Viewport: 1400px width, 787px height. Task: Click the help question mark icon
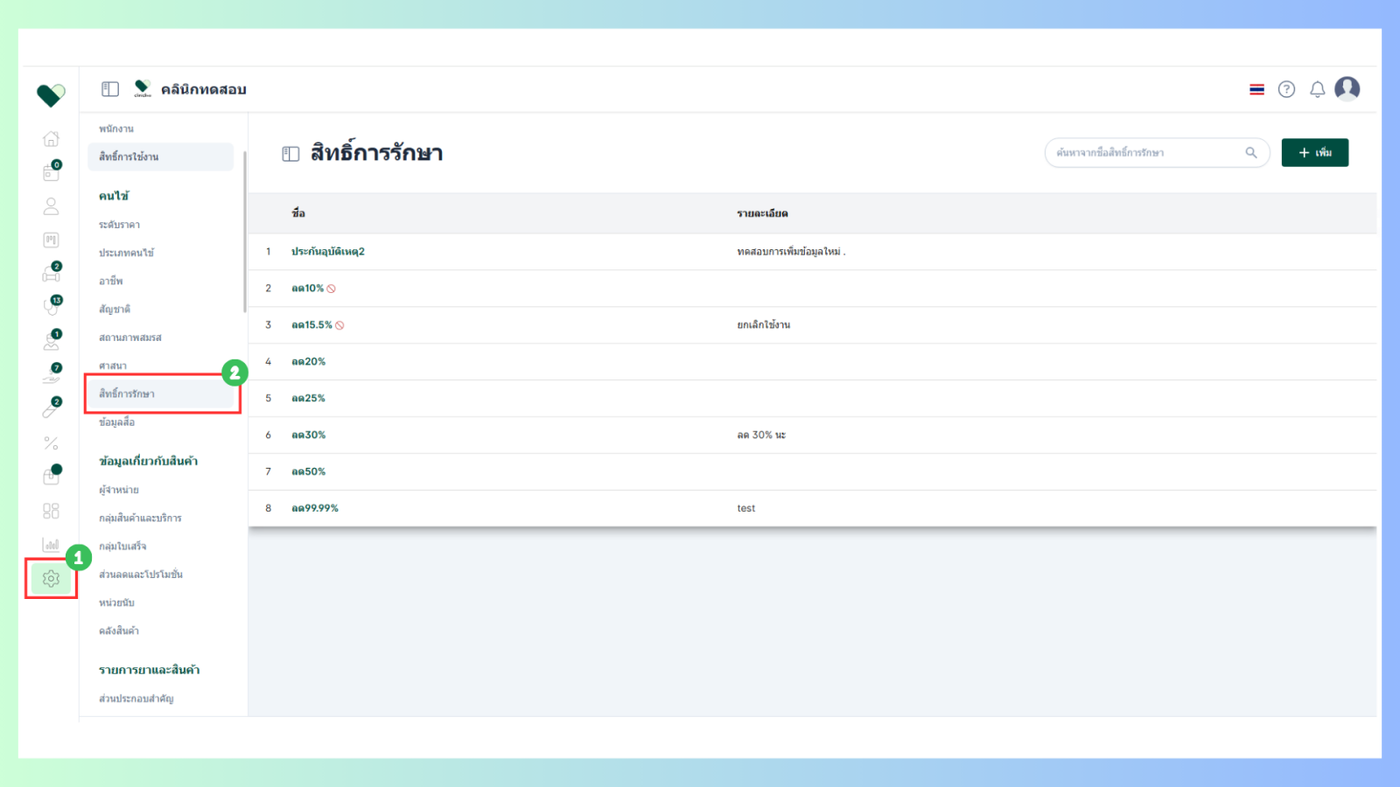tap(1287, 89)
